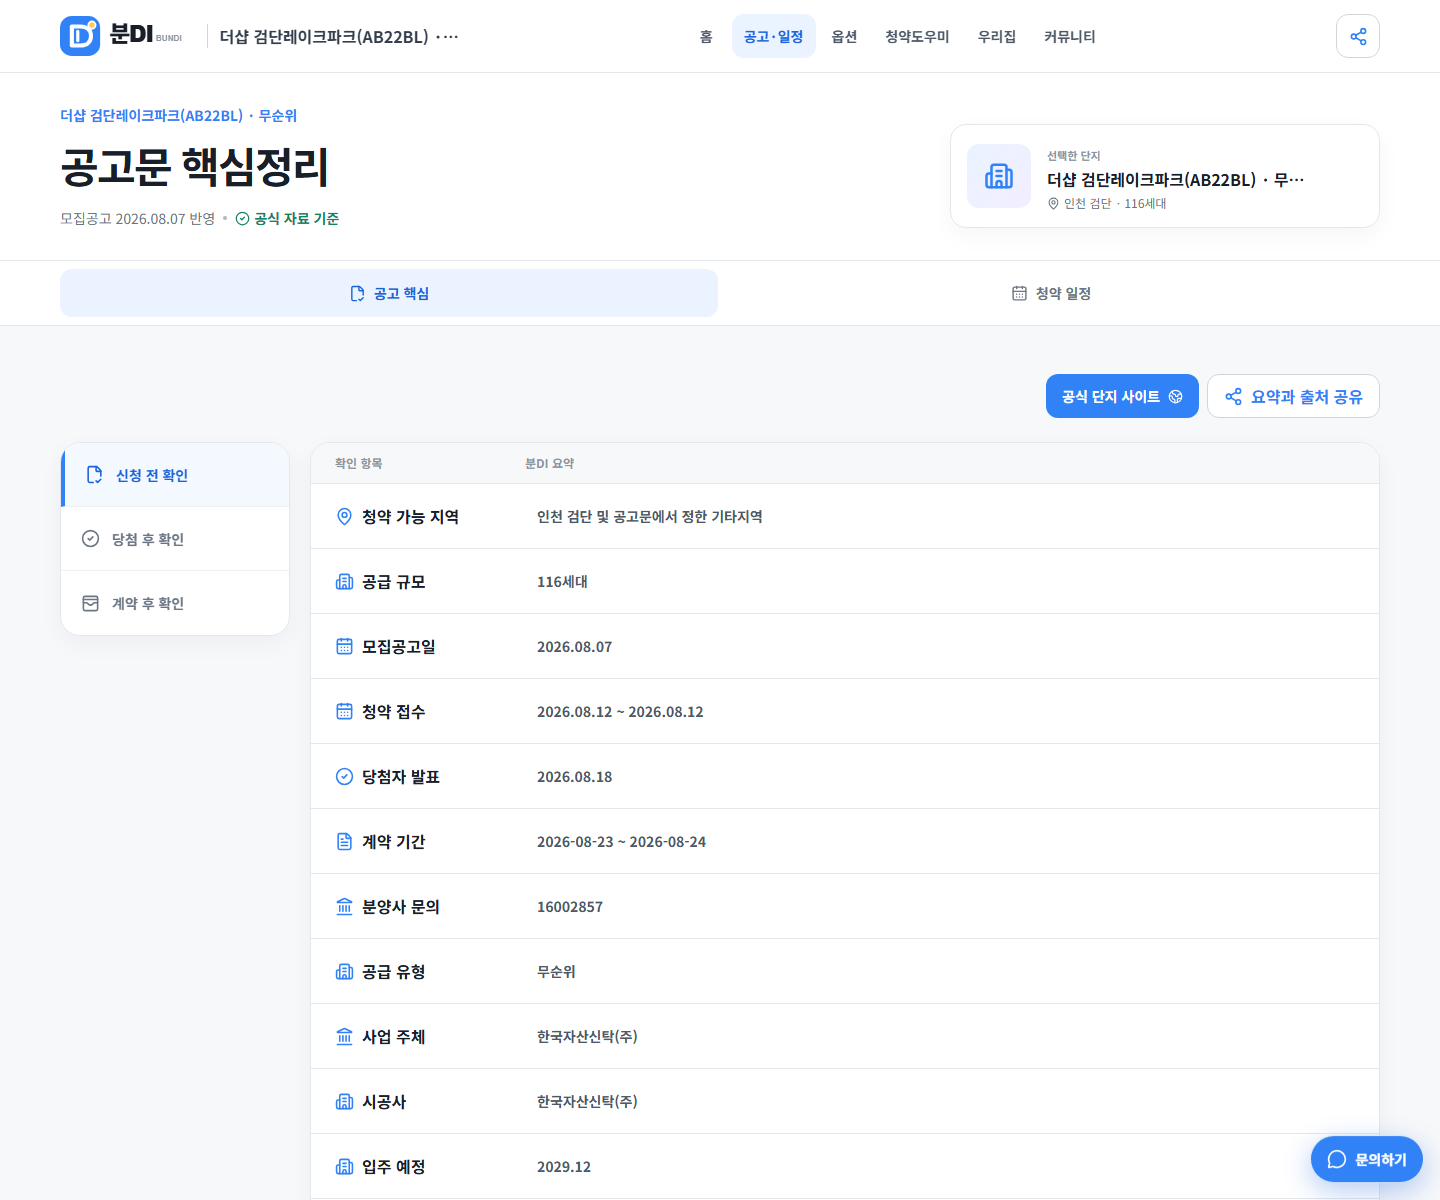Click check icon in 당첨자 발표 row

click(344, 776)
